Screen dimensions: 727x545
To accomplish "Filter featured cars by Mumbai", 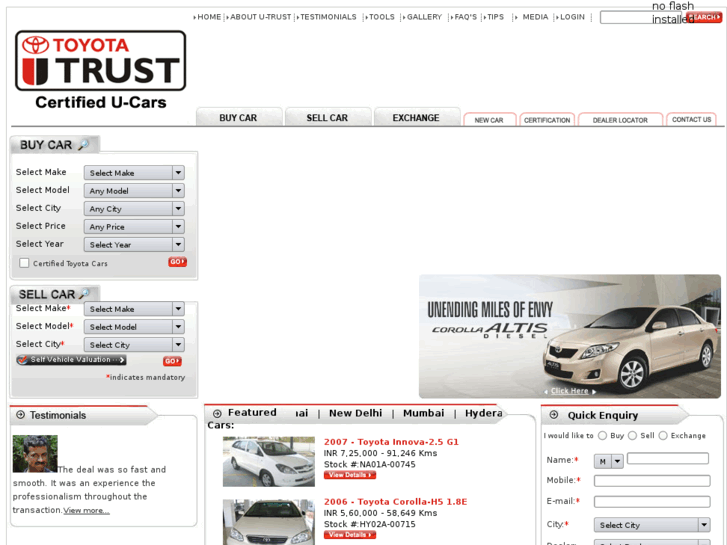I will 423,413.
